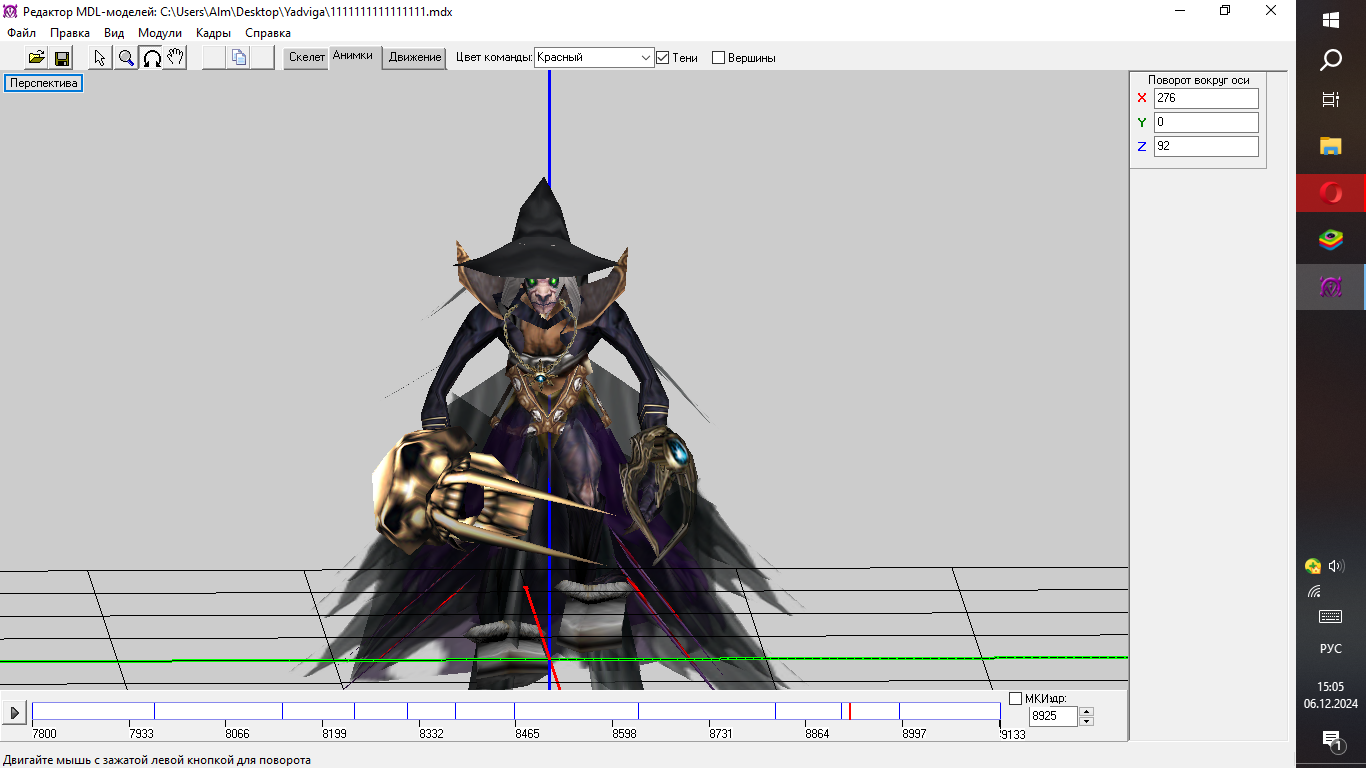Image resolution: width=1366 pixels, height=768 pixels.
Task: Click the current frame number field 8925
Action: 1054,716
